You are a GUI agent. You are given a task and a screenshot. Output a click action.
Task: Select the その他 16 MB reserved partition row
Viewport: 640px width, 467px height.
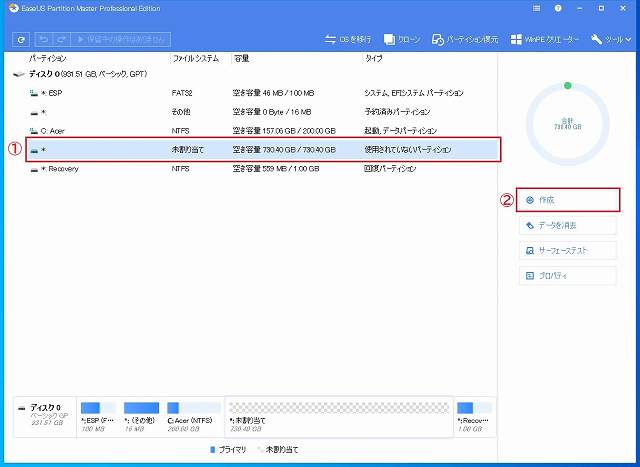tap(261, 112)
